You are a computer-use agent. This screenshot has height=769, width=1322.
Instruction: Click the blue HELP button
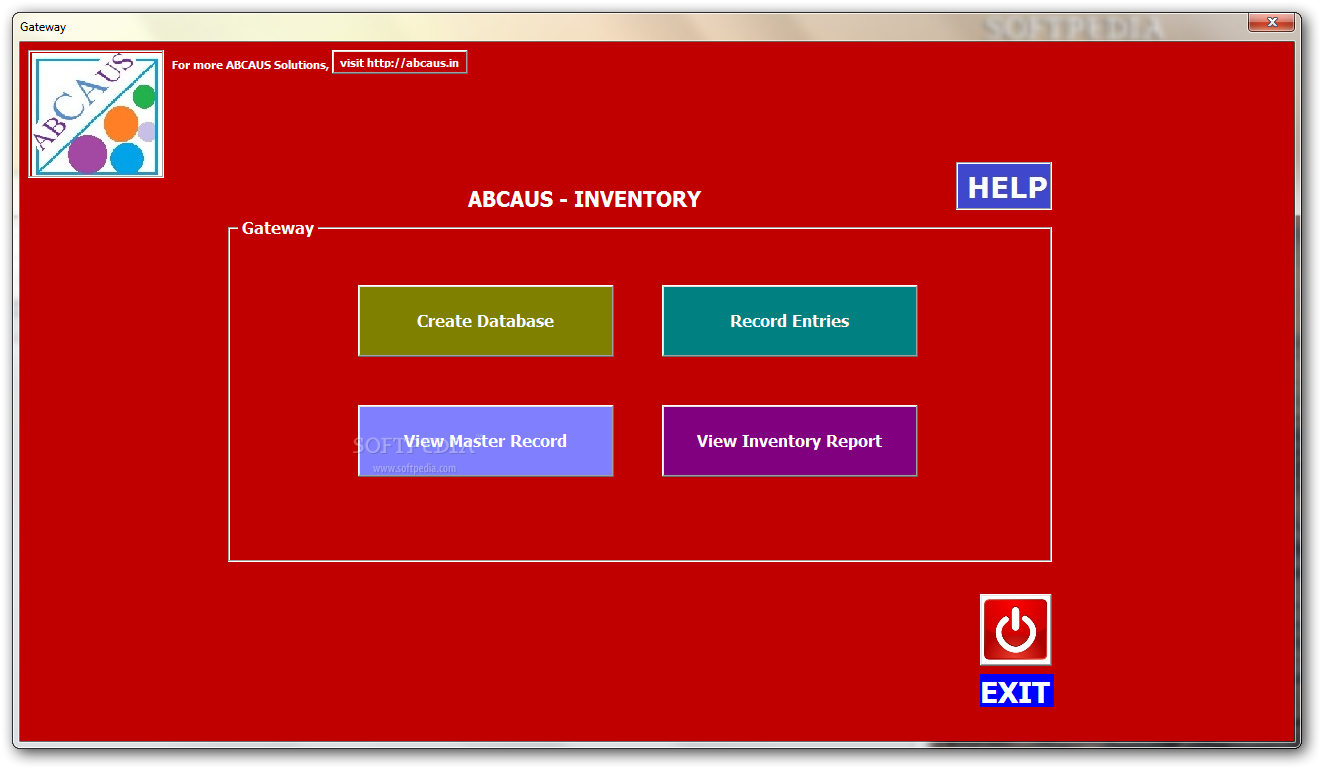point(1004,187)
